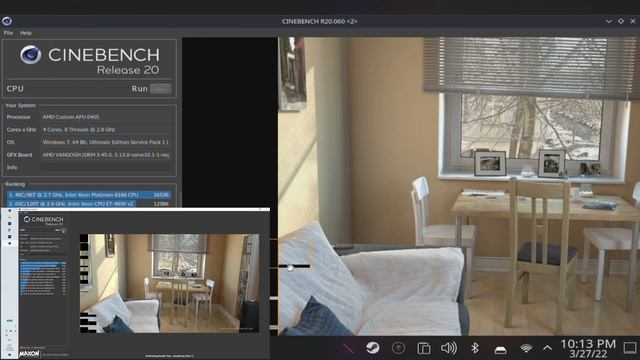
Task: Open the Bluetooth tray icon
Action: pyautogui.click(x=475, y=348)
